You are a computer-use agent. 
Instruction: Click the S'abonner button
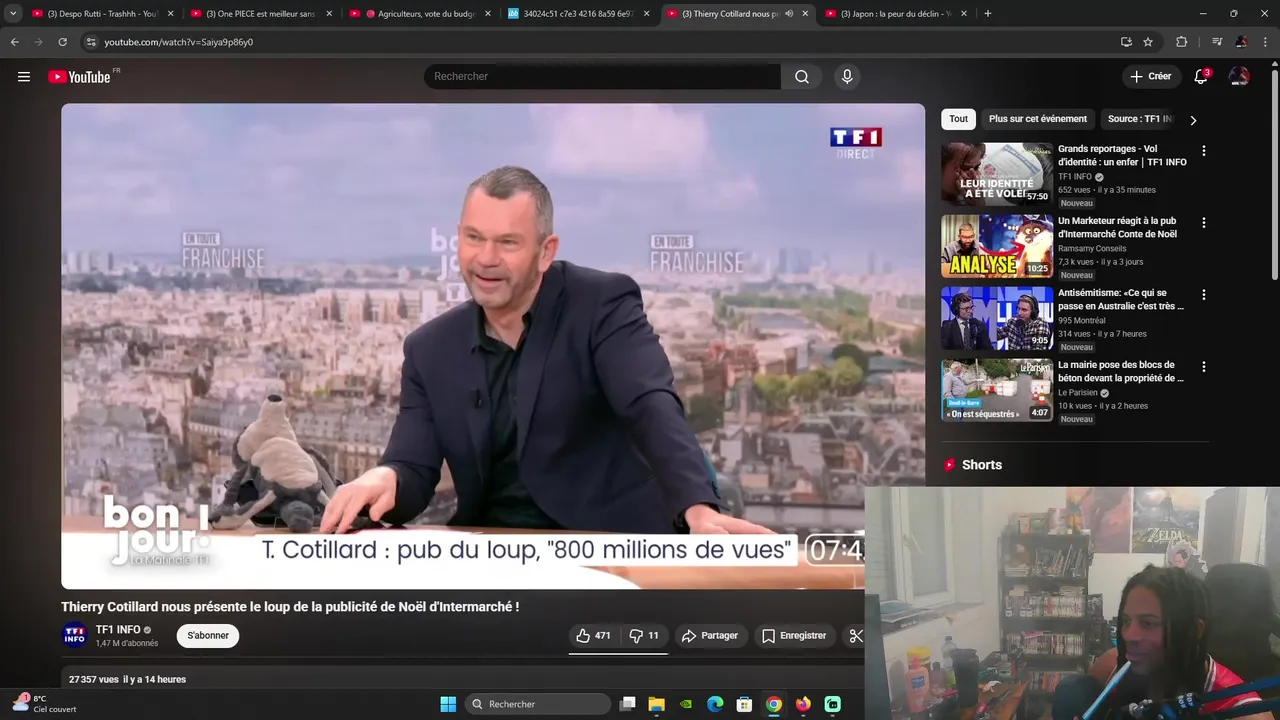coord(208,635)
